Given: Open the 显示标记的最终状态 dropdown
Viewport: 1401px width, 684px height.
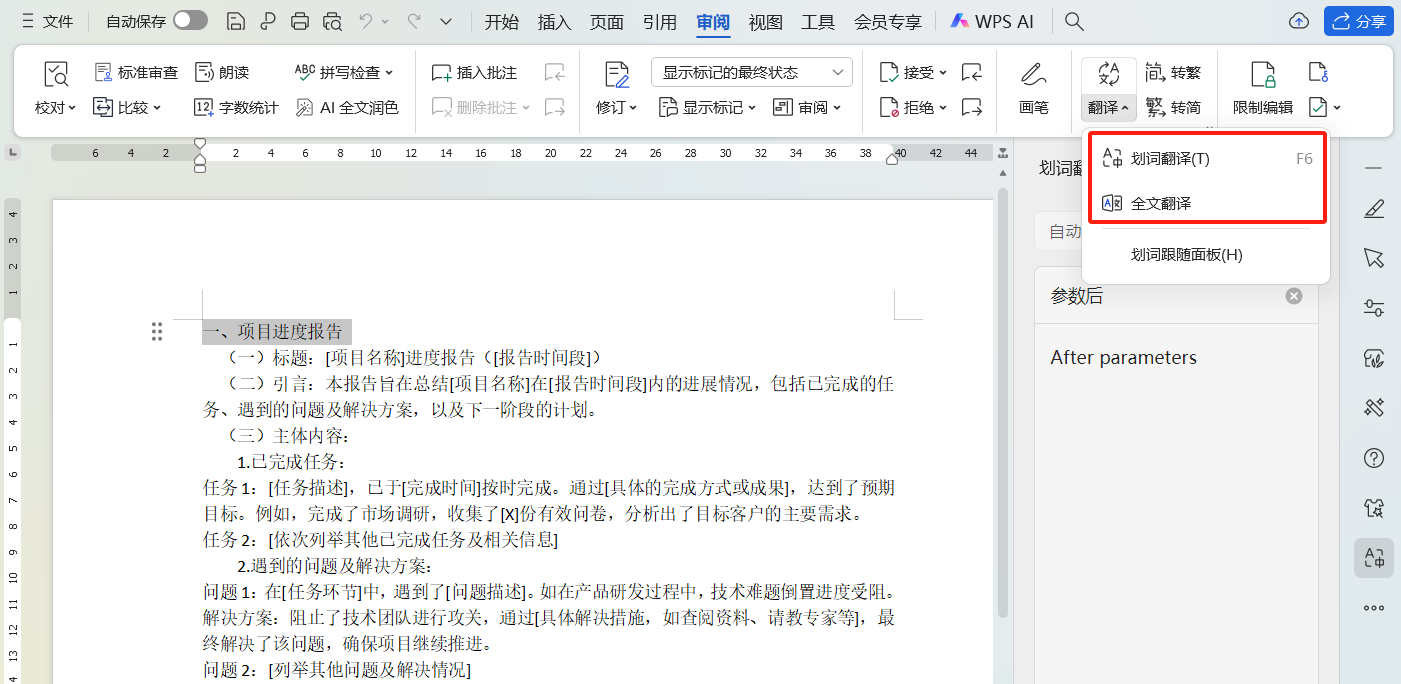Looking at the screenshot, I should (x=751, y=72).
